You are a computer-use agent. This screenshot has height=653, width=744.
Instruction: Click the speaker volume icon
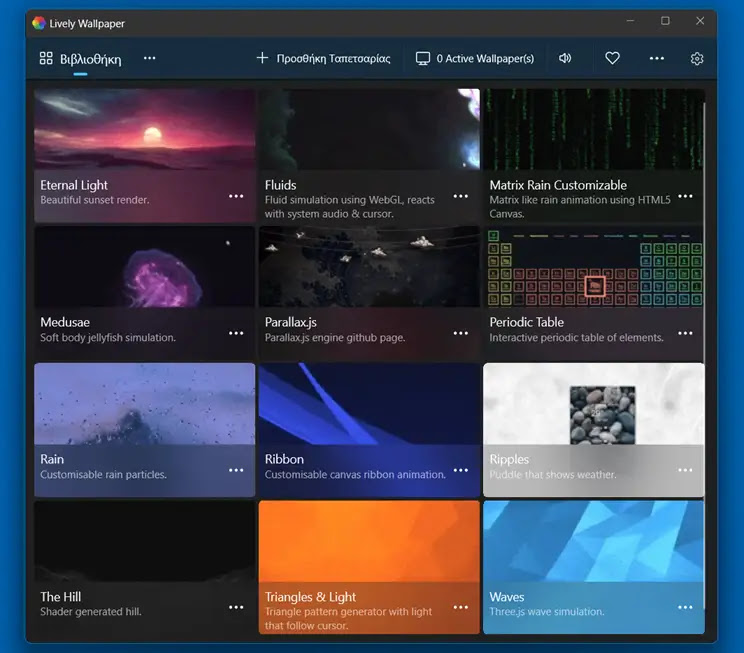coord(565,58)
